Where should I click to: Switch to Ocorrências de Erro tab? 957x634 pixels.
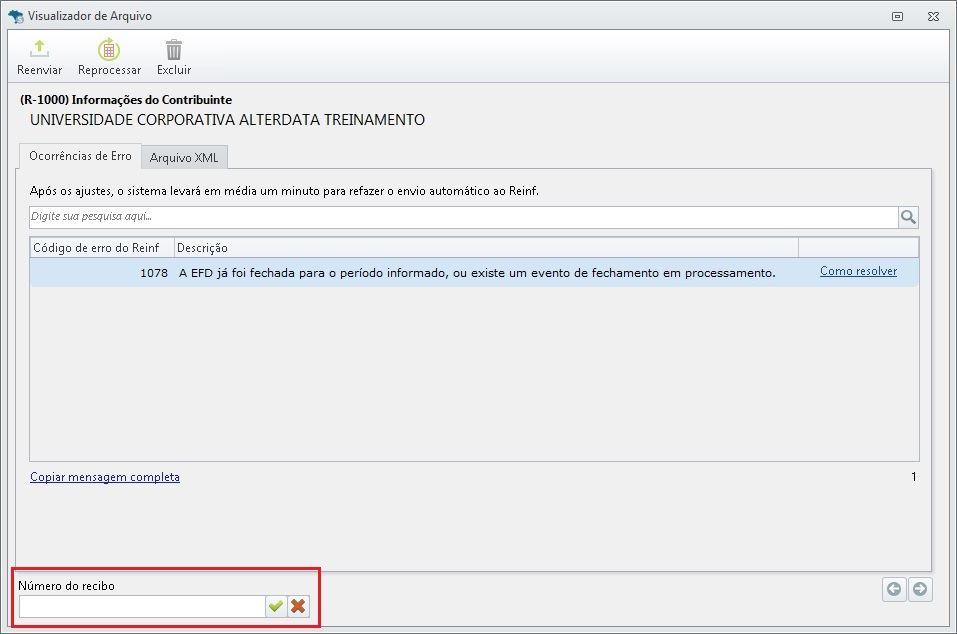coord(80,156)
